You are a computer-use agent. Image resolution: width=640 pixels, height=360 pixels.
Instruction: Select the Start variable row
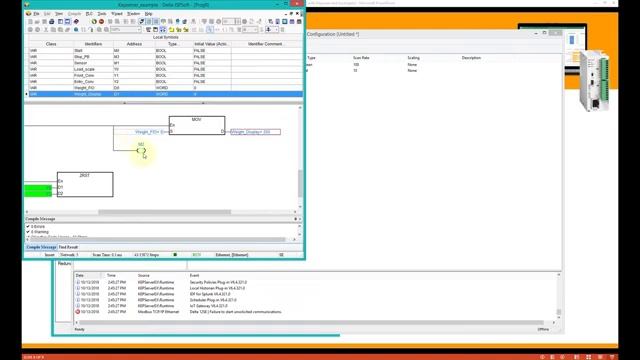tap(165, 51)
